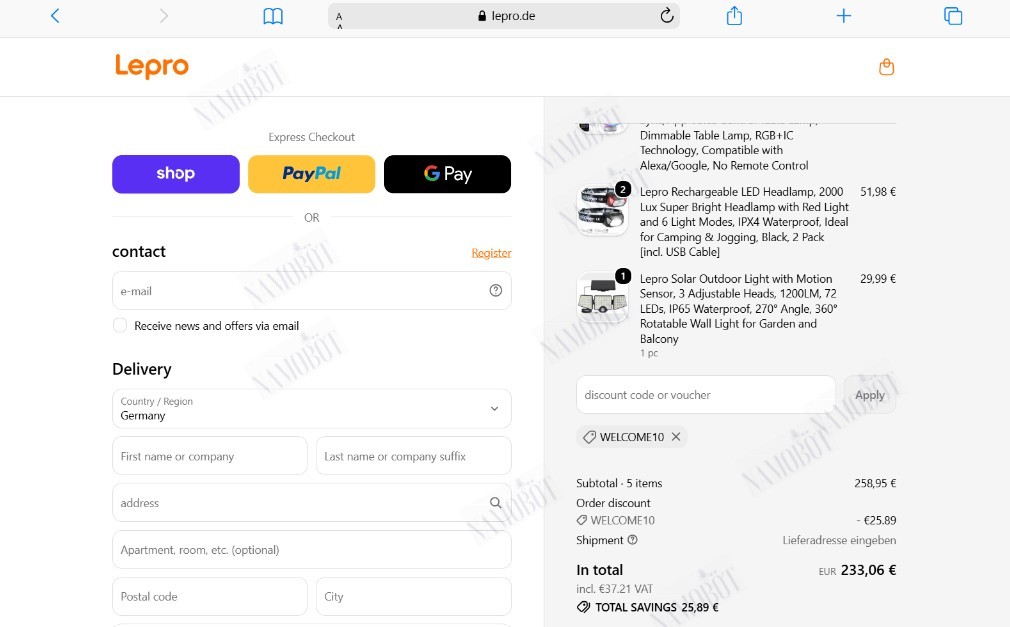Click Shipment info question mark icon
The image size is (1010, 627).
633,540
